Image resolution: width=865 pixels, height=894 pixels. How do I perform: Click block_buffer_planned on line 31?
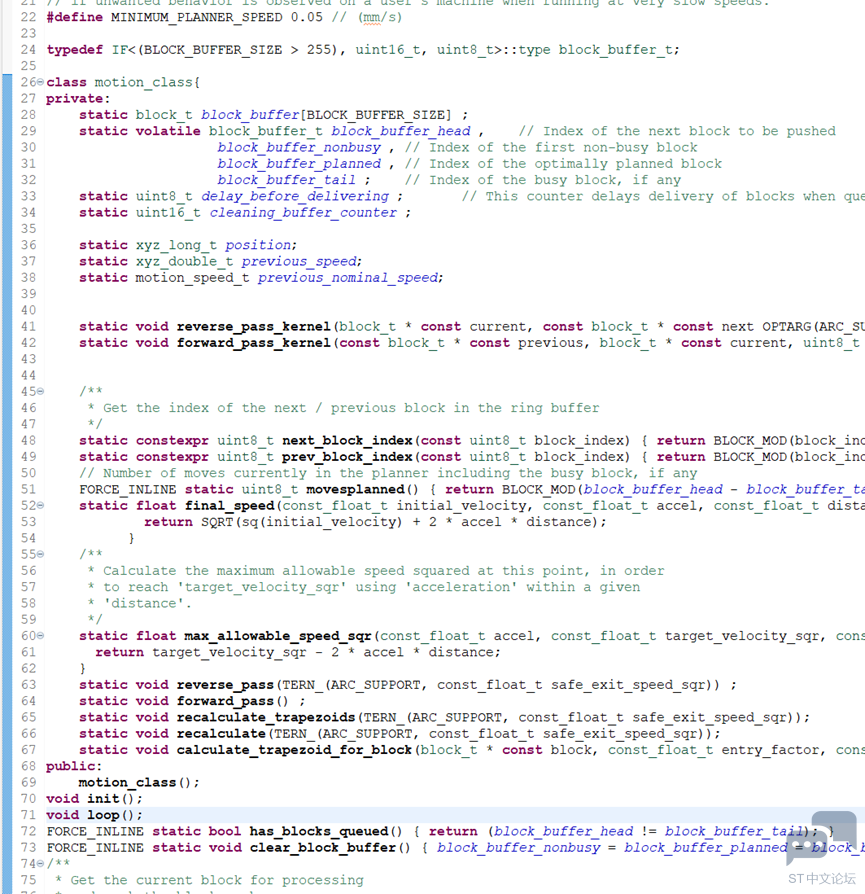point(299,164)
